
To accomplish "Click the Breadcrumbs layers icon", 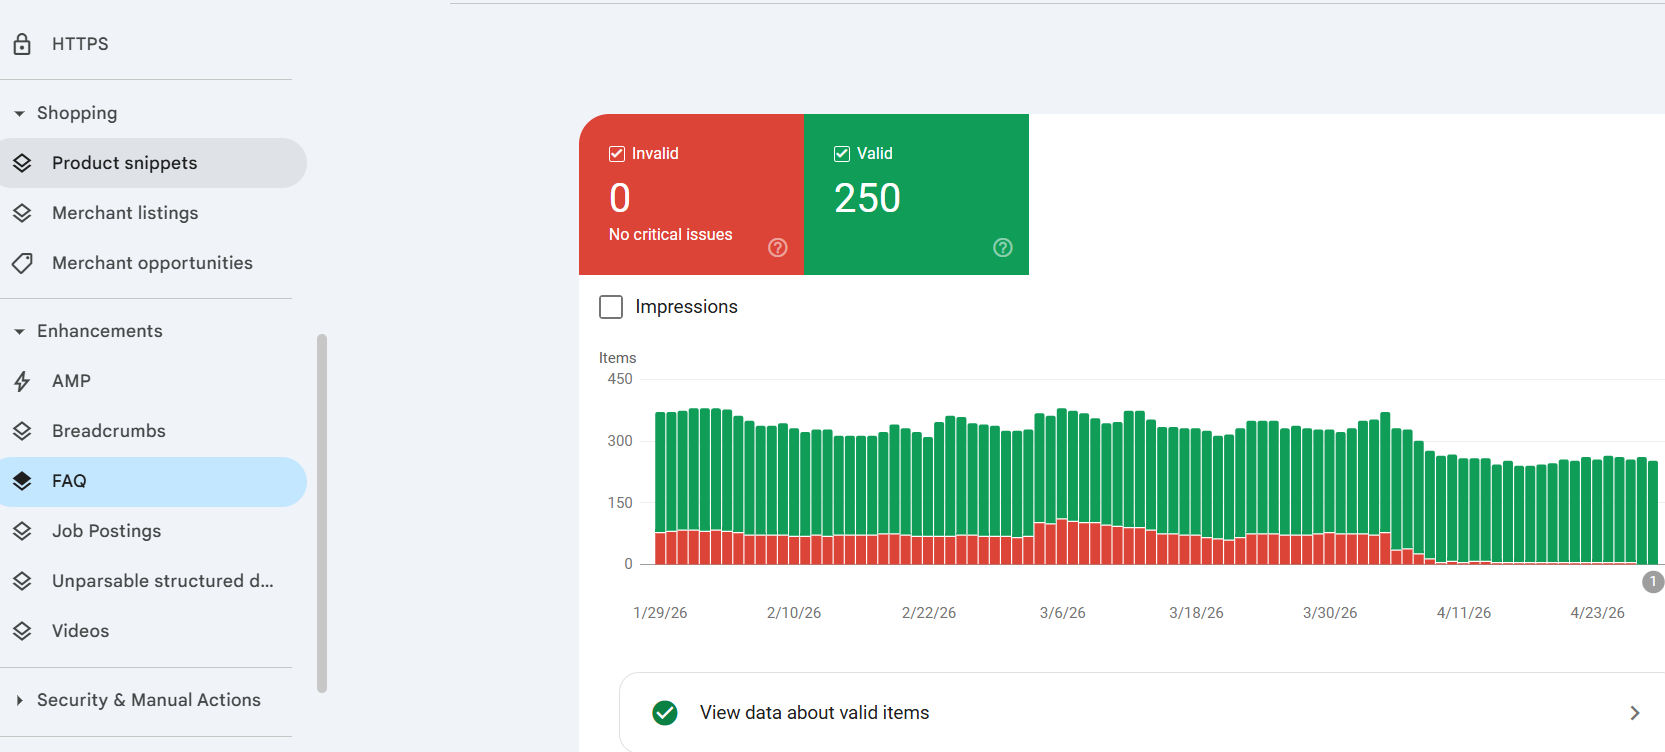I will 22,431.
